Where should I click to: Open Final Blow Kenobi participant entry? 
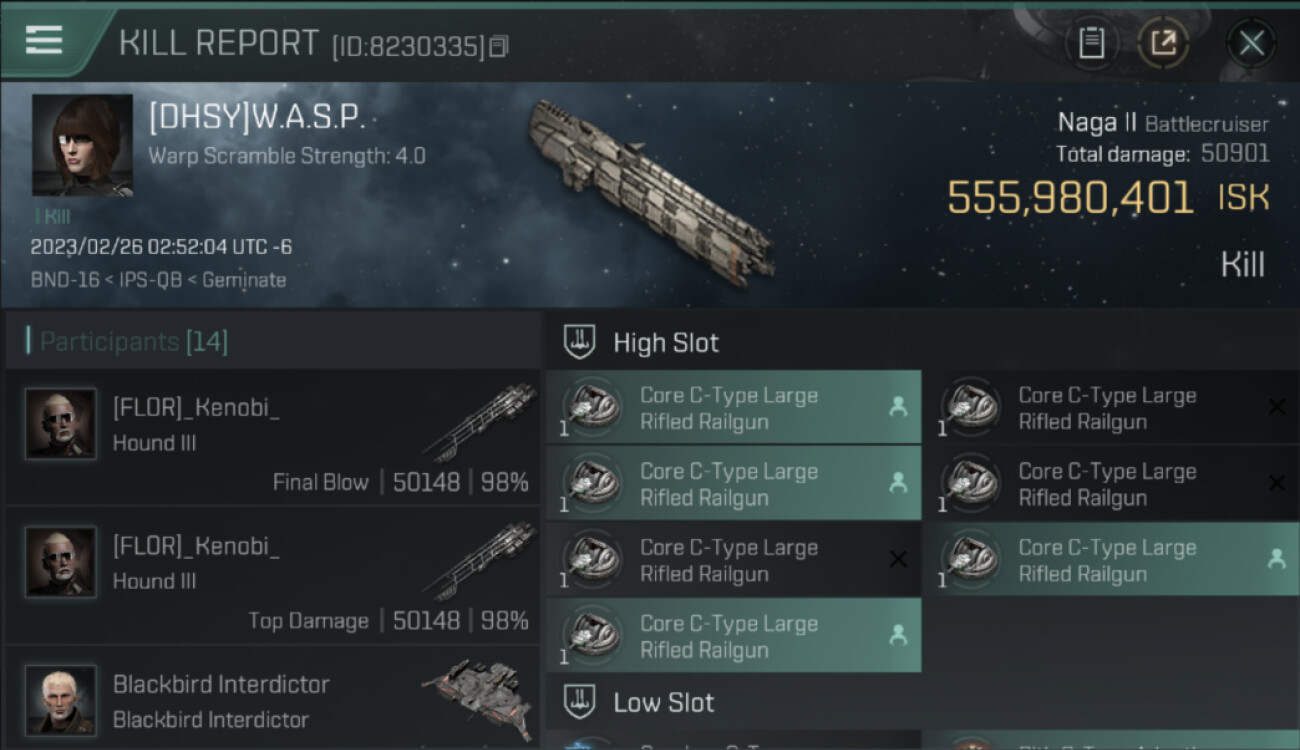pyautogui.click(x=272, y=438)
